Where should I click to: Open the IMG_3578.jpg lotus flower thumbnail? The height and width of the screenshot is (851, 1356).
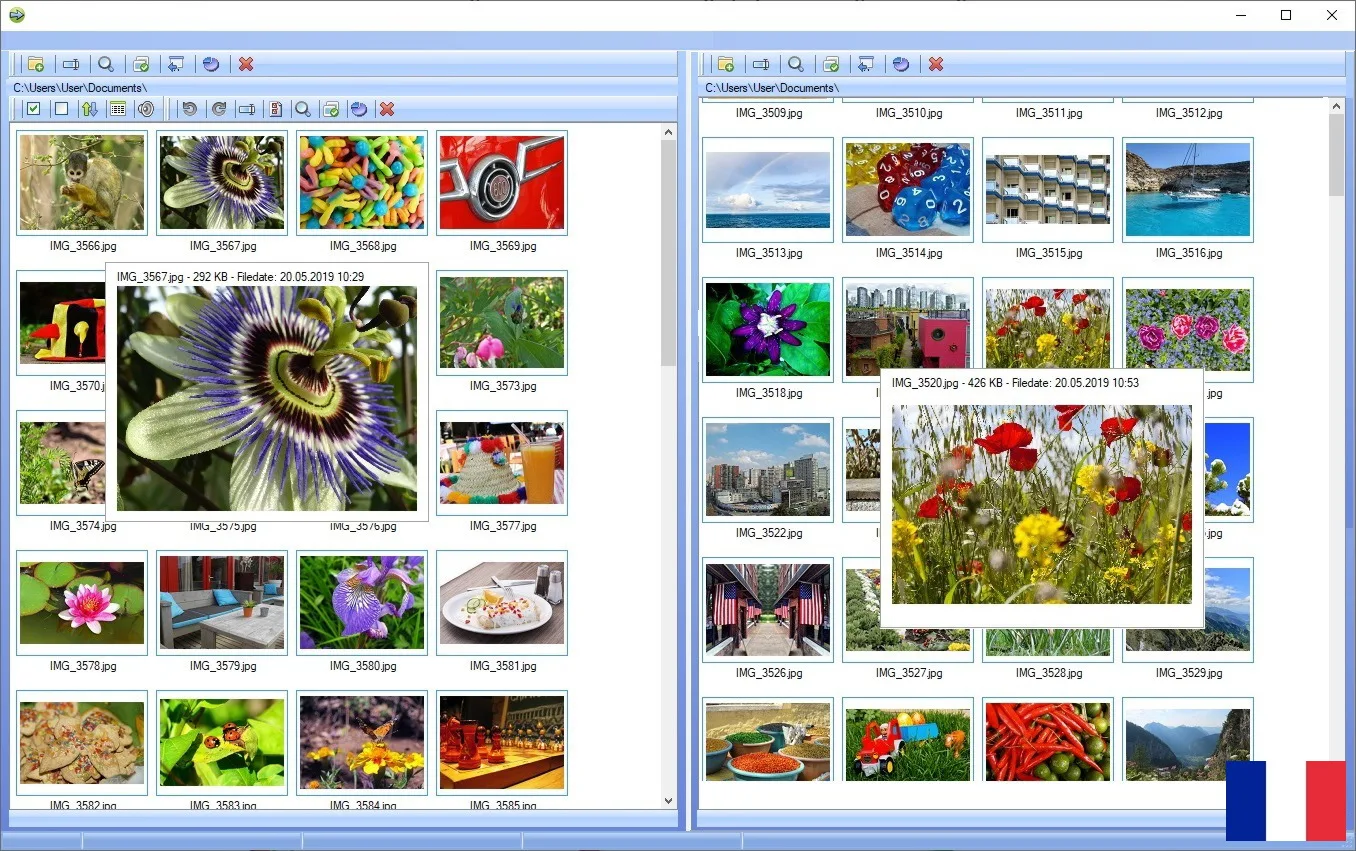[x=81, y=602]
